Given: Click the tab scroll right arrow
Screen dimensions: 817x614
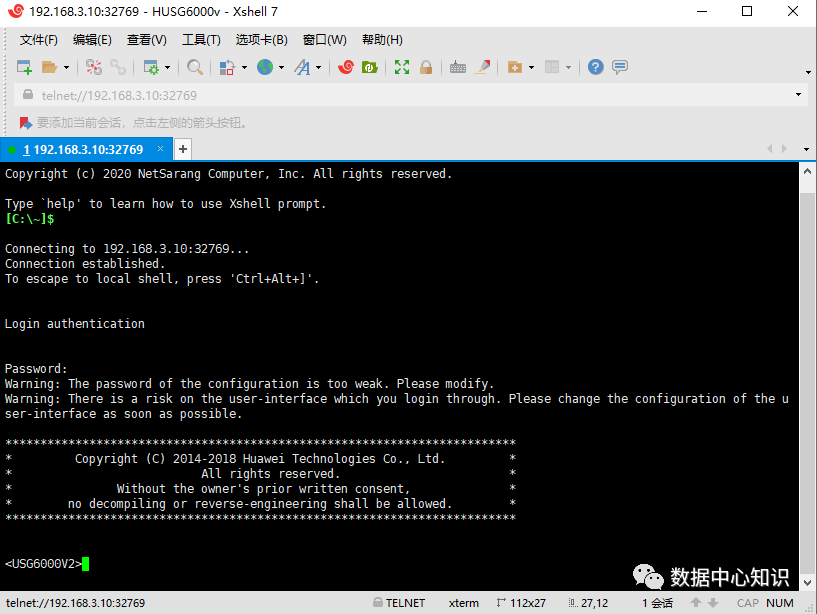Looking at the screenshot, I should (x=784, y=149).
